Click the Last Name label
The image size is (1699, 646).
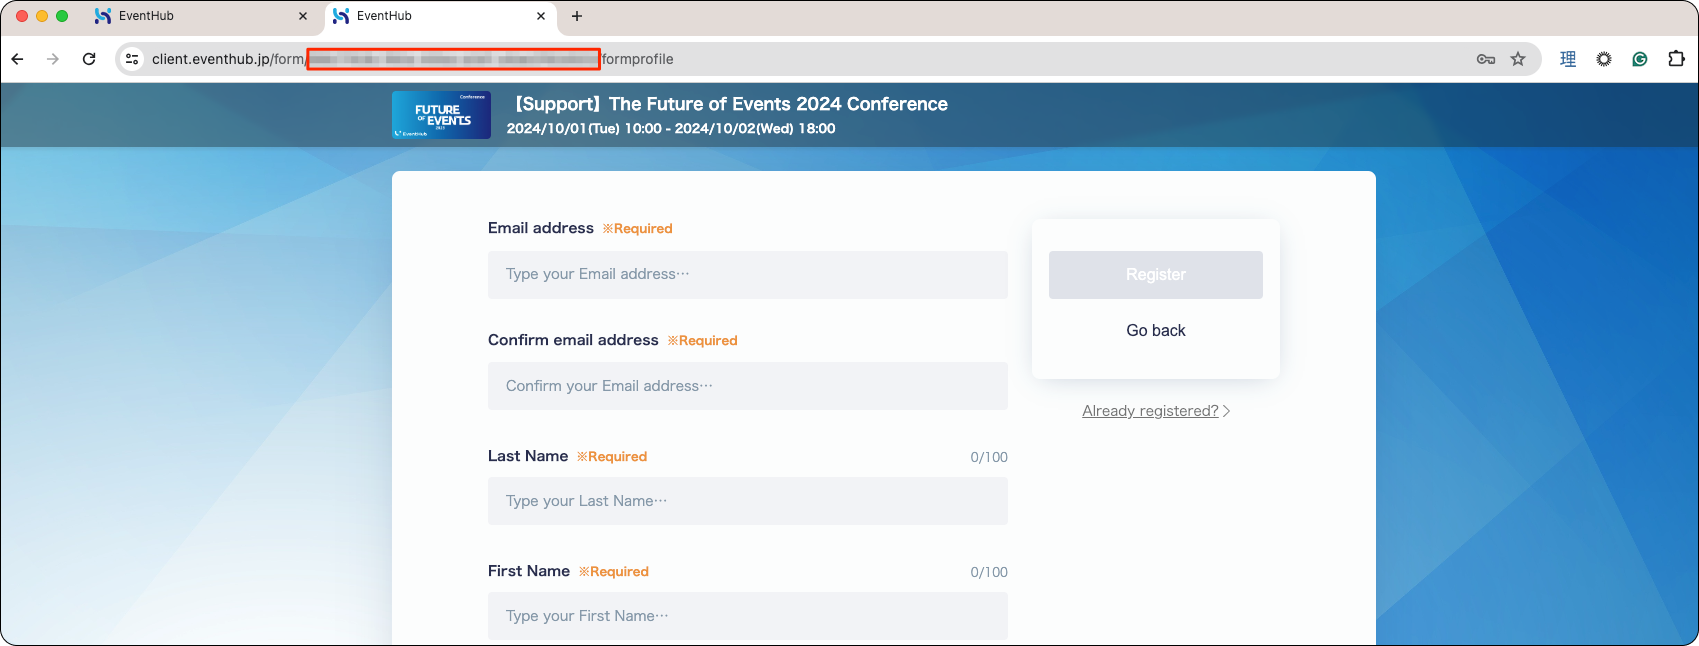528,456
